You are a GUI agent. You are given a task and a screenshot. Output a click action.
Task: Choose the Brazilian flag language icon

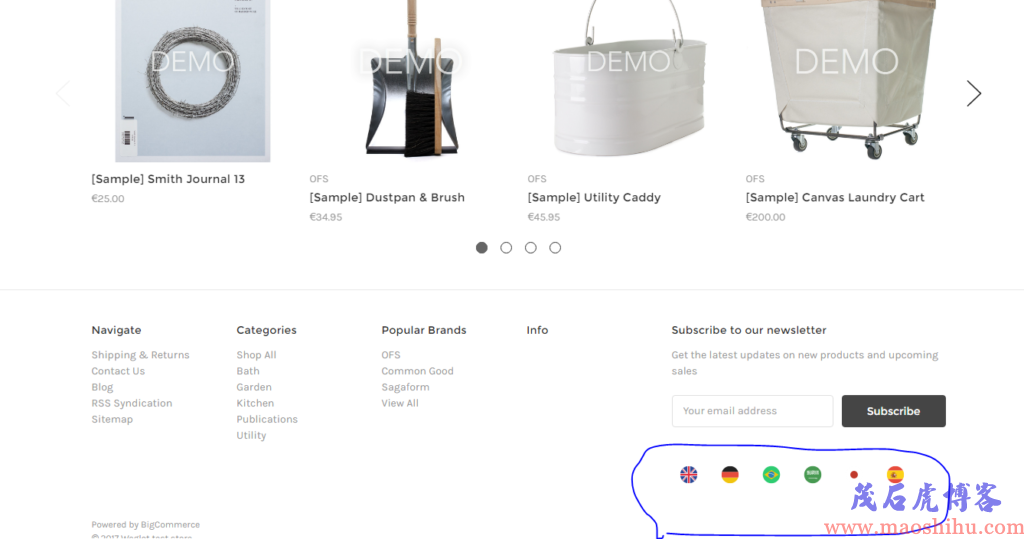(x=771, y=474)
